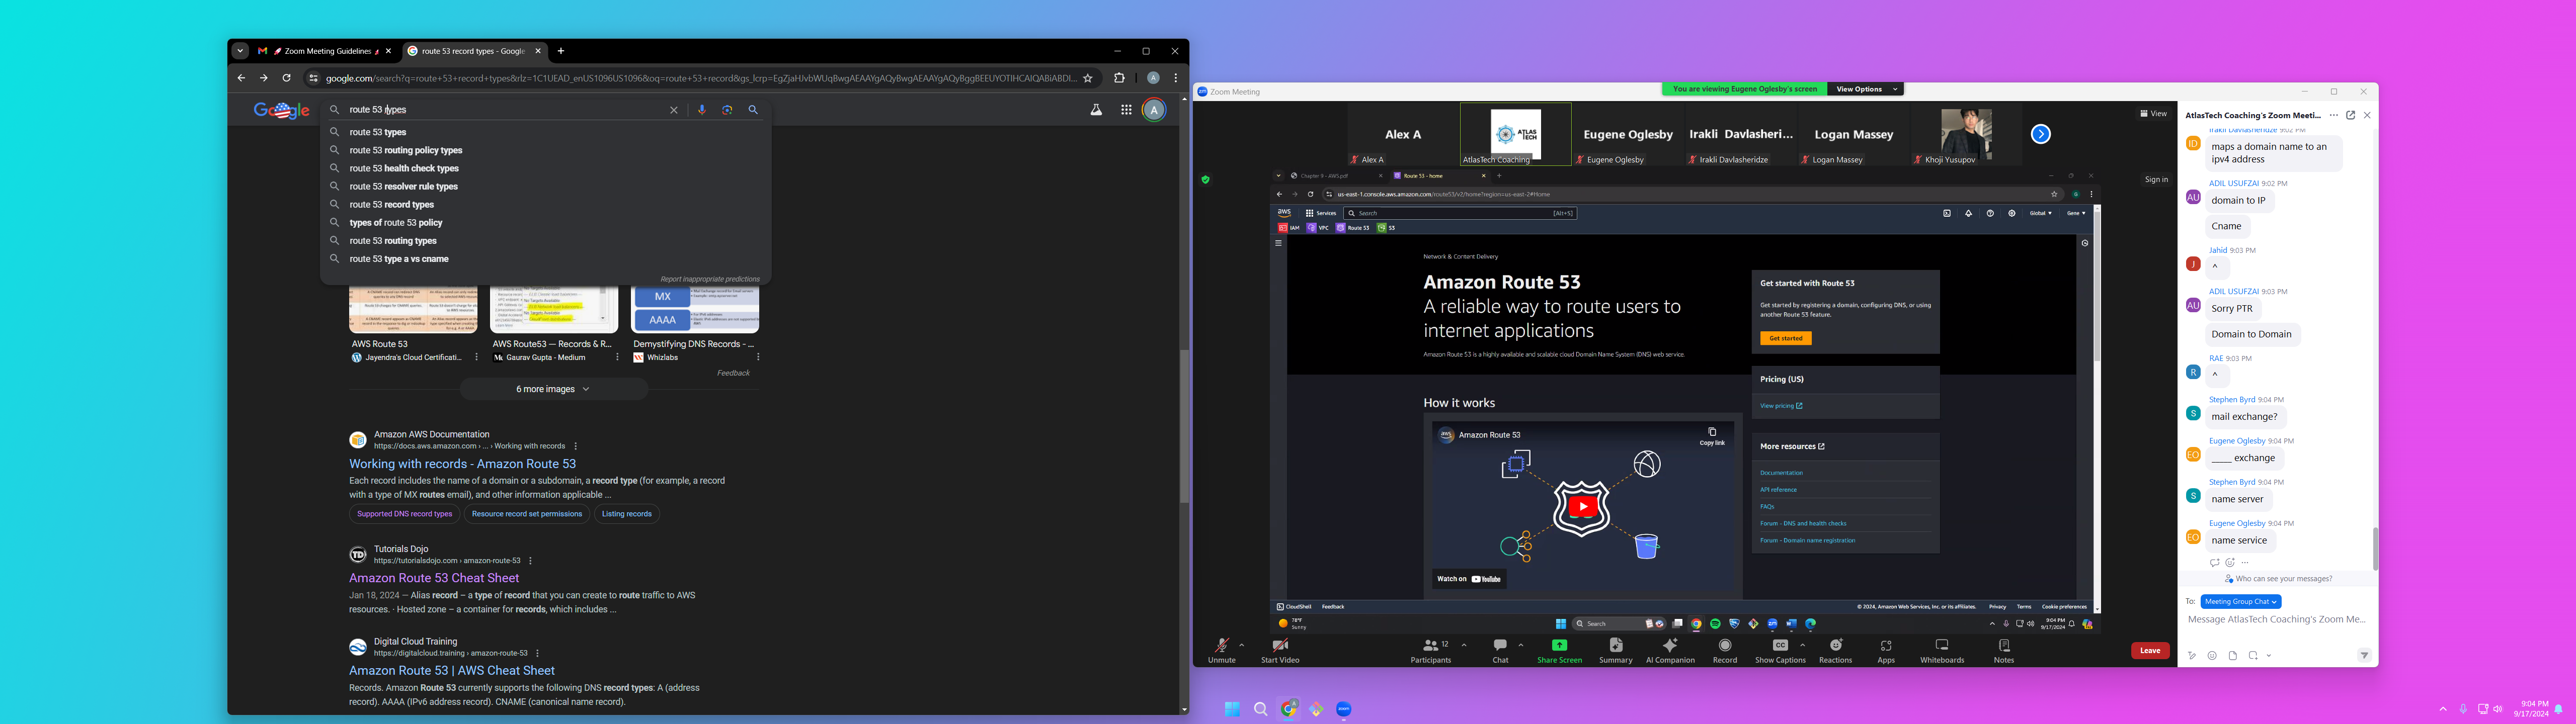This screenshot has width=2576, height=724.
Task: Unmute the microphone in Zoom
Action: pos(1221,647)
